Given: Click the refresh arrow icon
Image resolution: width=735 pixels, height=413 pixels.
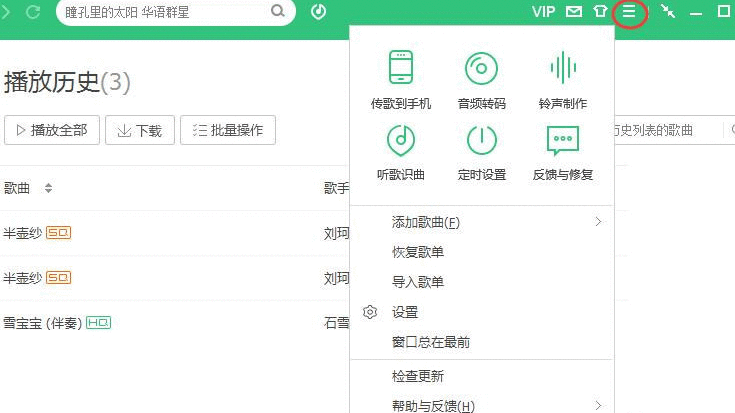Looking at the screenshot, I should 33,12.
